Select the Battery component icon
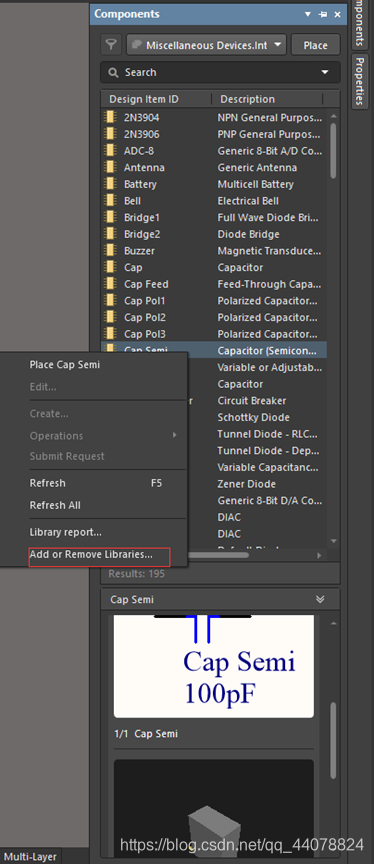This screenshot has height=864, width=374. coord(111,184)
